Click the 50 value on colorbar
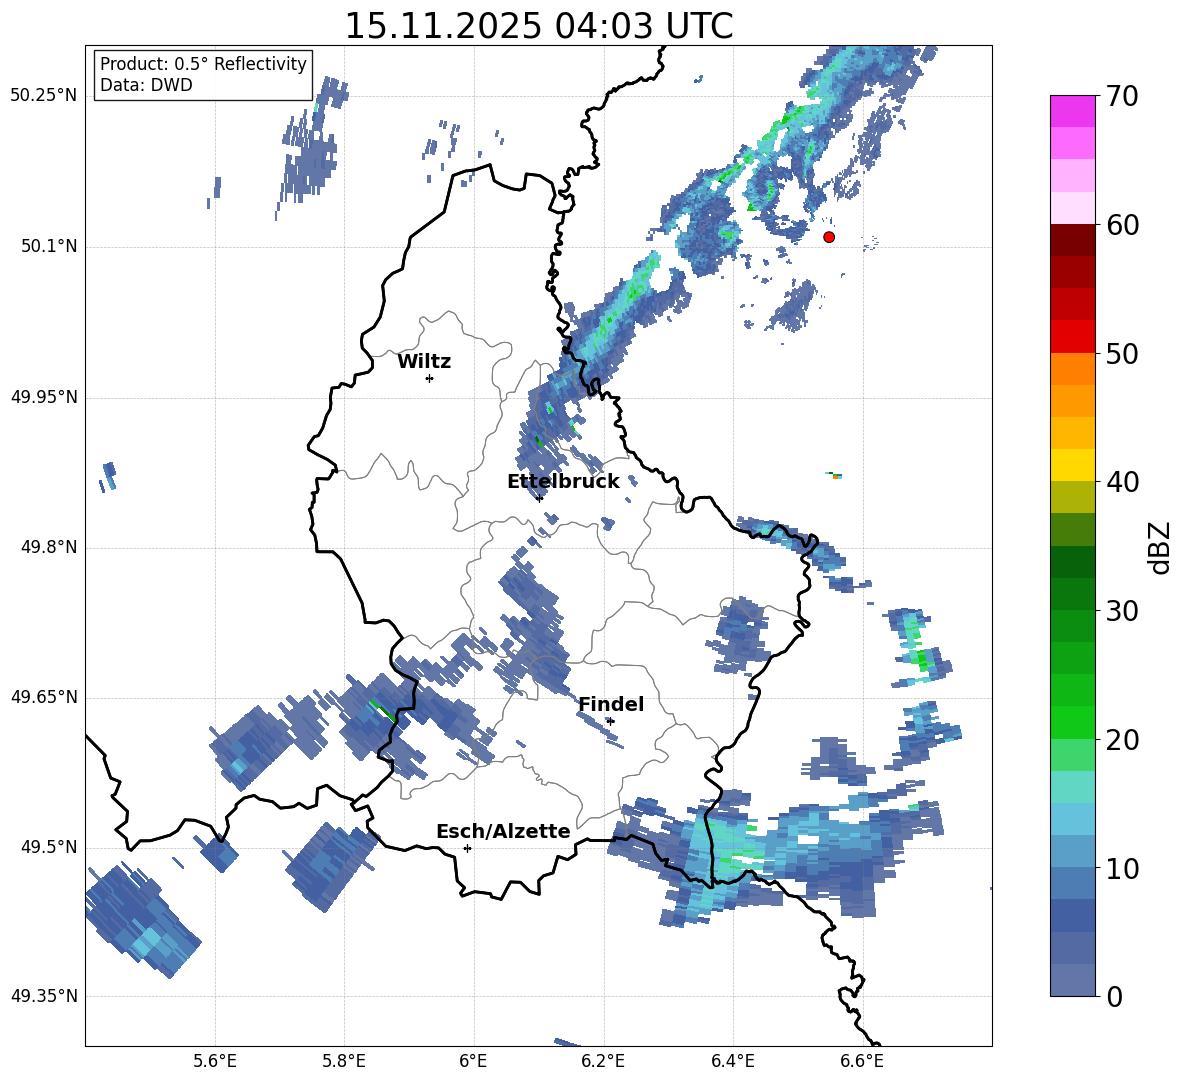This screenshot has width=1184, height=1081. [x=1122, y=353]
